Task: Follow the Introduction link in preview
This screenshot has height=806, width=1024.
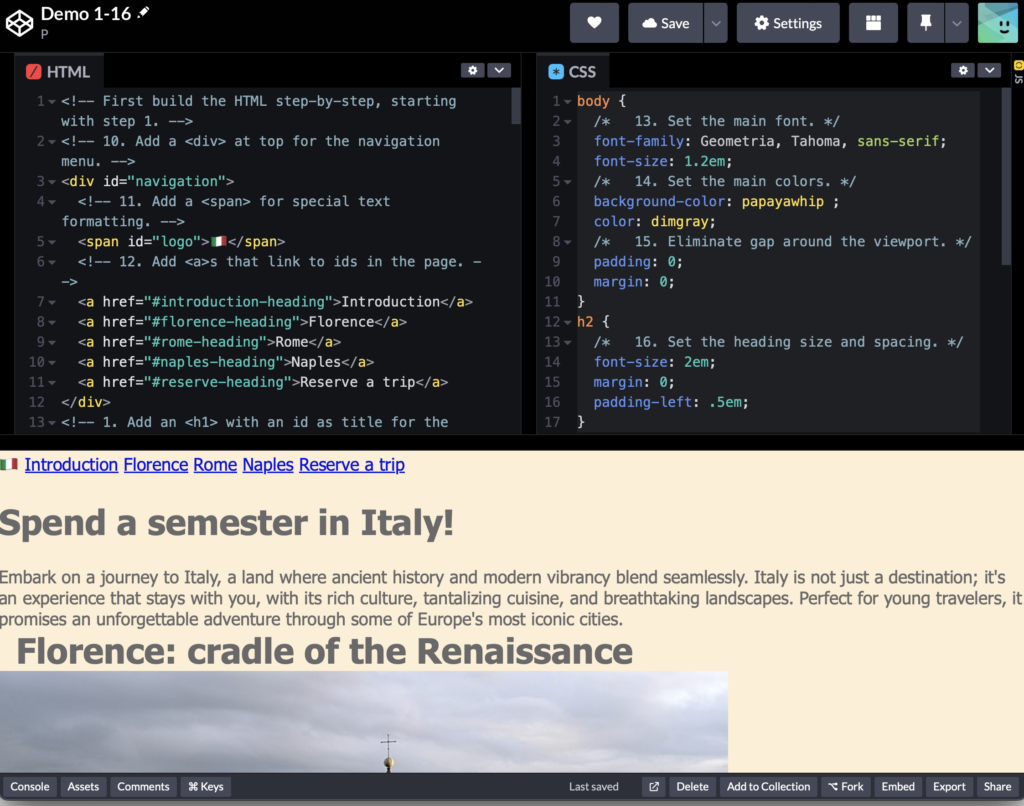Action: point(71,464)
